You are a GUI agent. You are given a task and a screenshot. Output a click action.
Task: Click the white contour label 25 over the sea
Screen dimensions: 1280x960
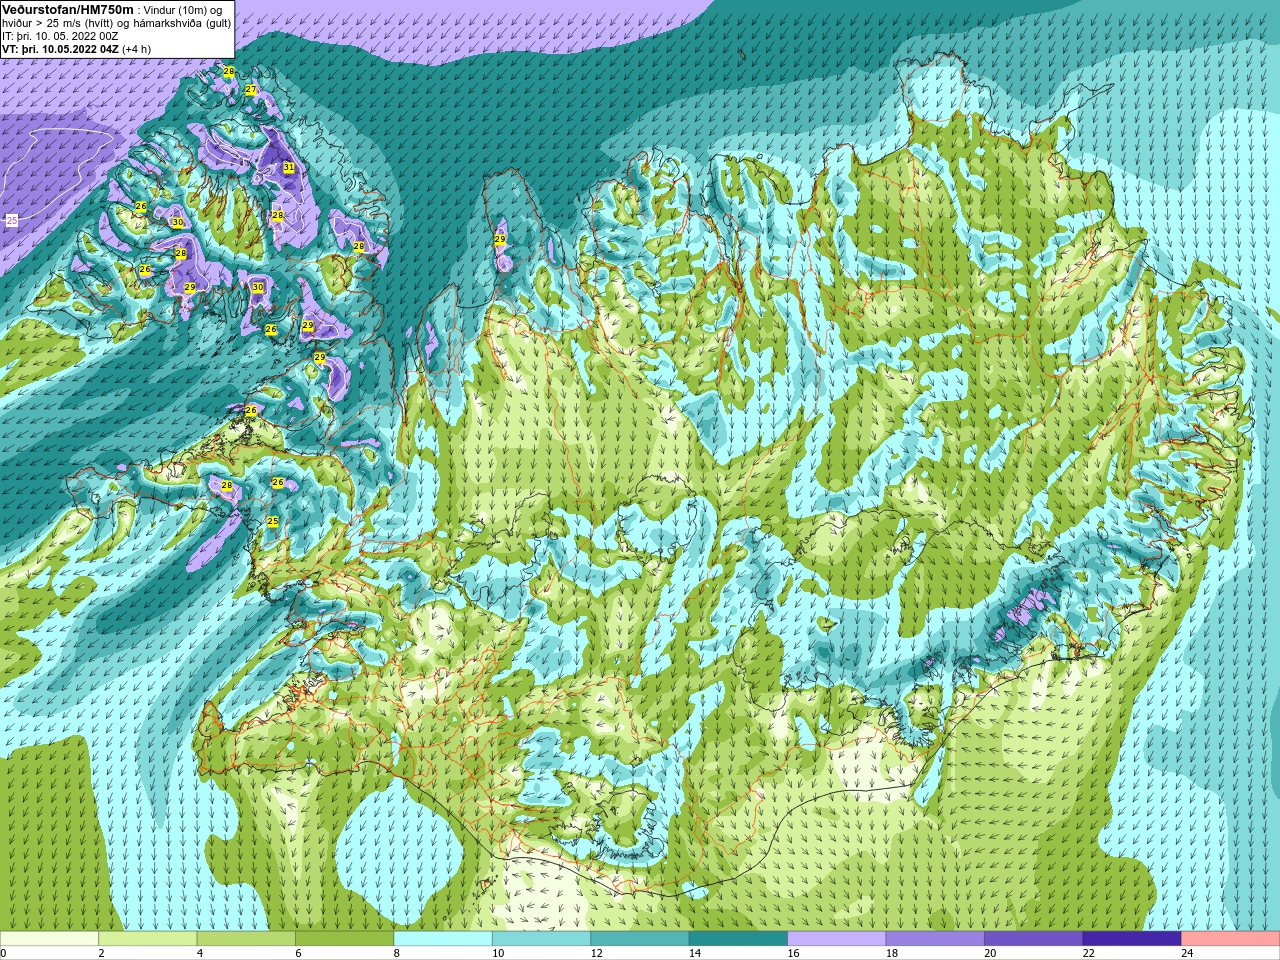point(12,220)
